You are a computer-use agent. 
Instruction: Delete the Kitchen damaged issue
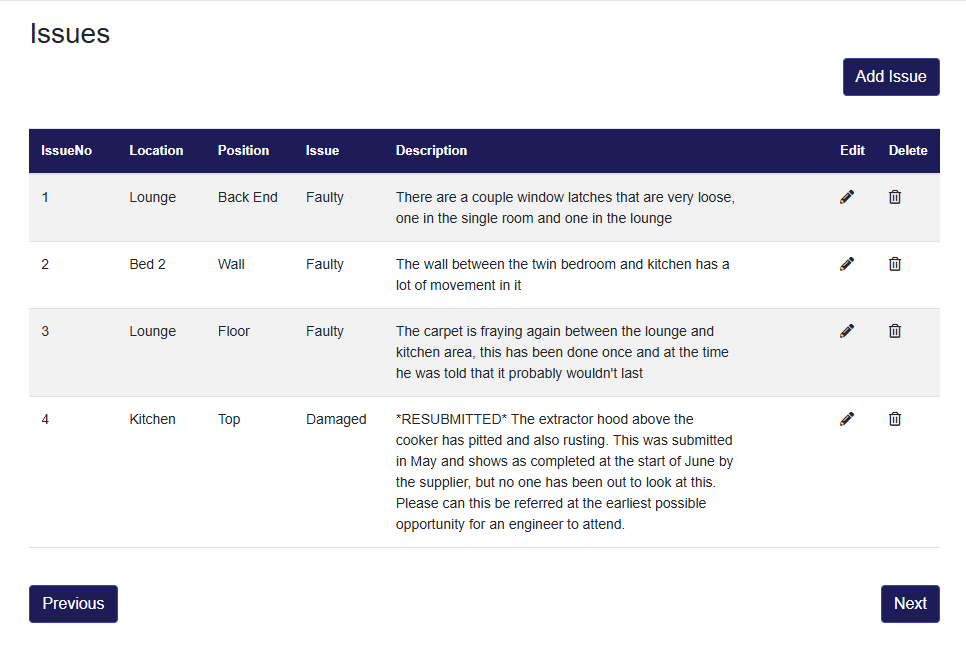pos(895,419)
